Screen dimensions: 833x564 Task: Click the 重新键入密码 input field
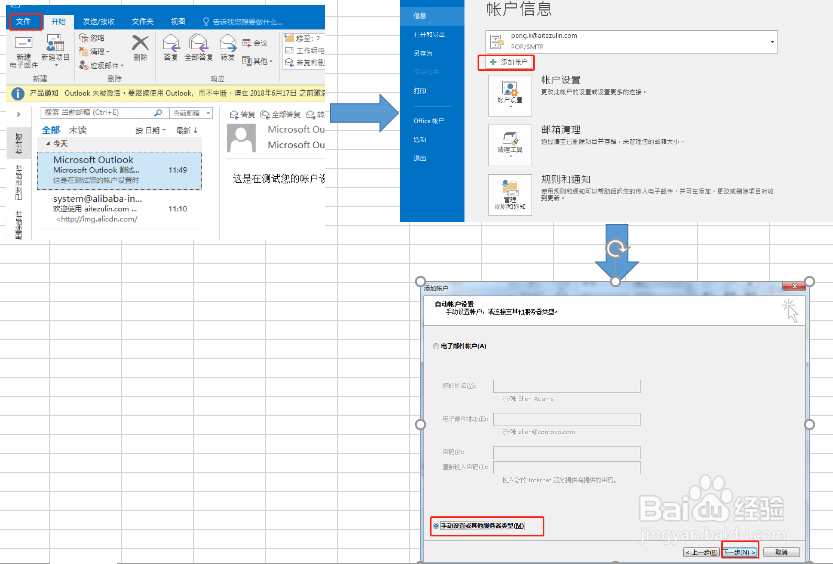pos(567,467)
